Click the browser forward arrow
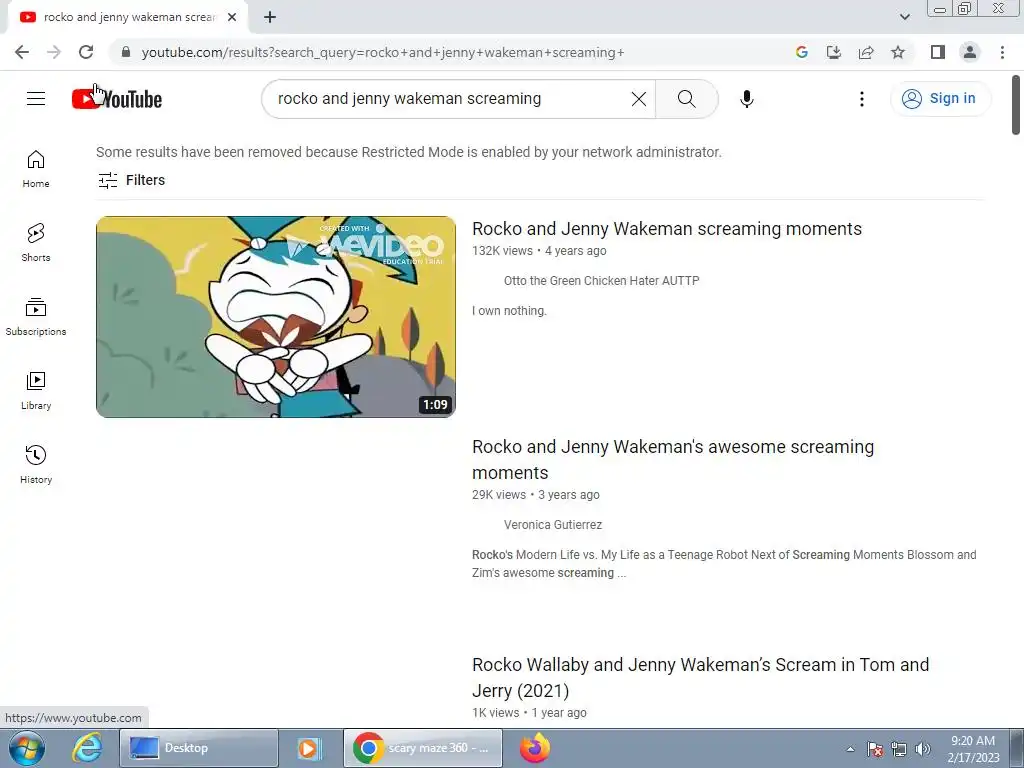The image size is (1024, 768). click(x=54, y=52)
